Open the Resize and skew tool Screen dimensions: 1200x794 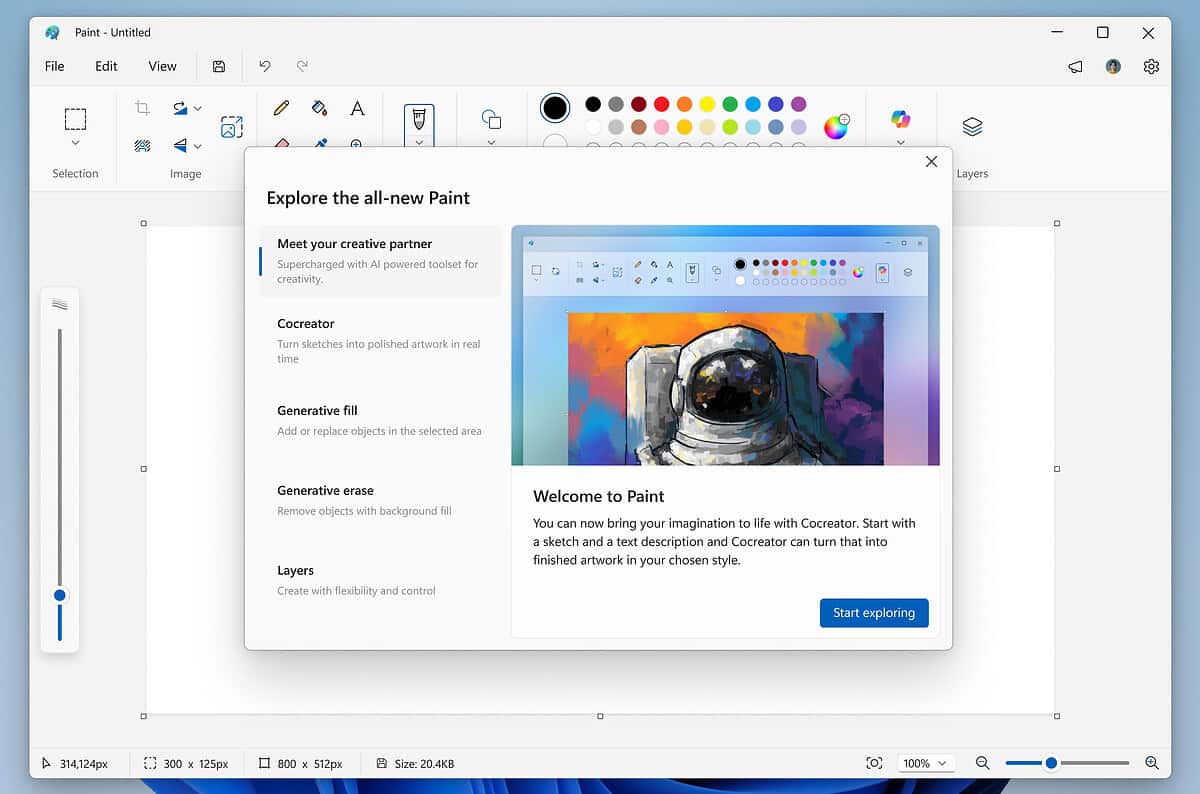(232, 127)
